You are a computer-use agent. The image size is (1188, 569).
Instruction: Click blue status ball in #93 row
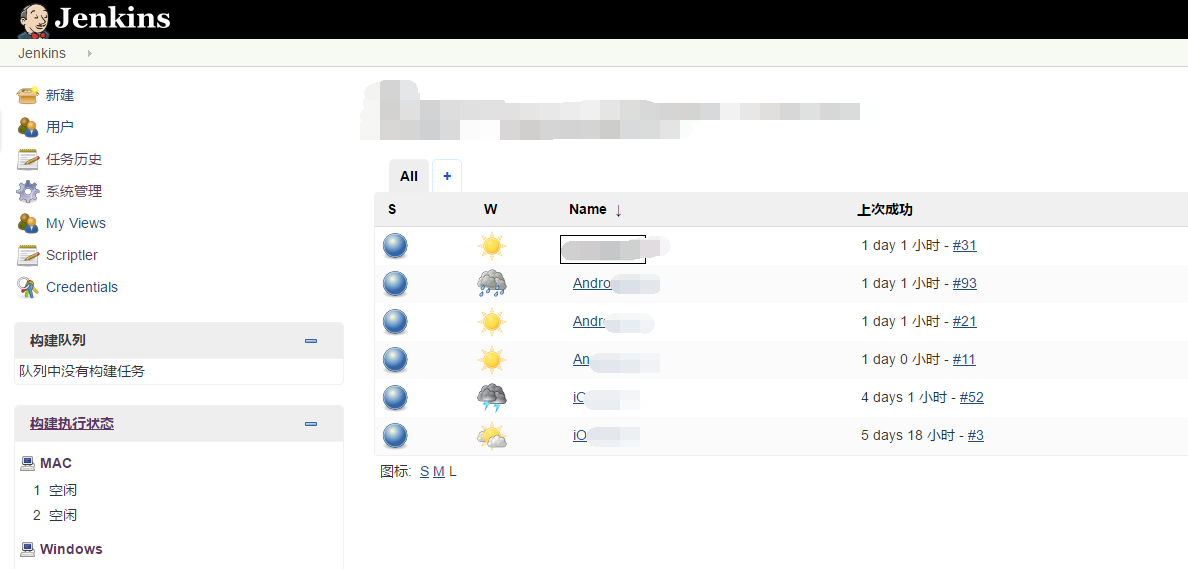[x=395, y=283]
